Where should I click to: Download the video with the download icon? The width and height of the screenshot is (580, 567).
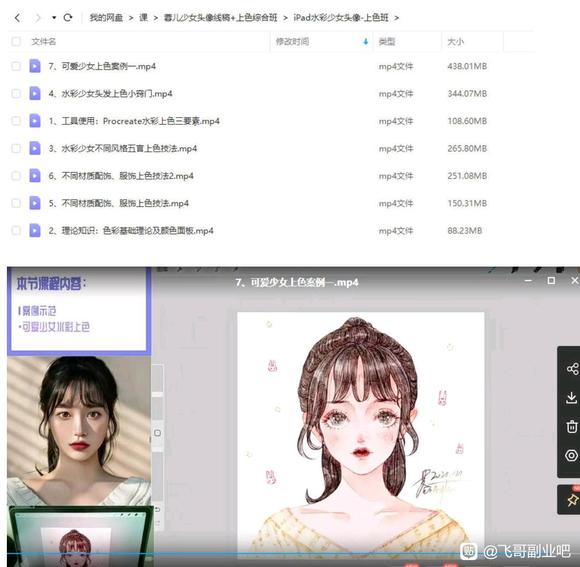[x=572, y=398]
